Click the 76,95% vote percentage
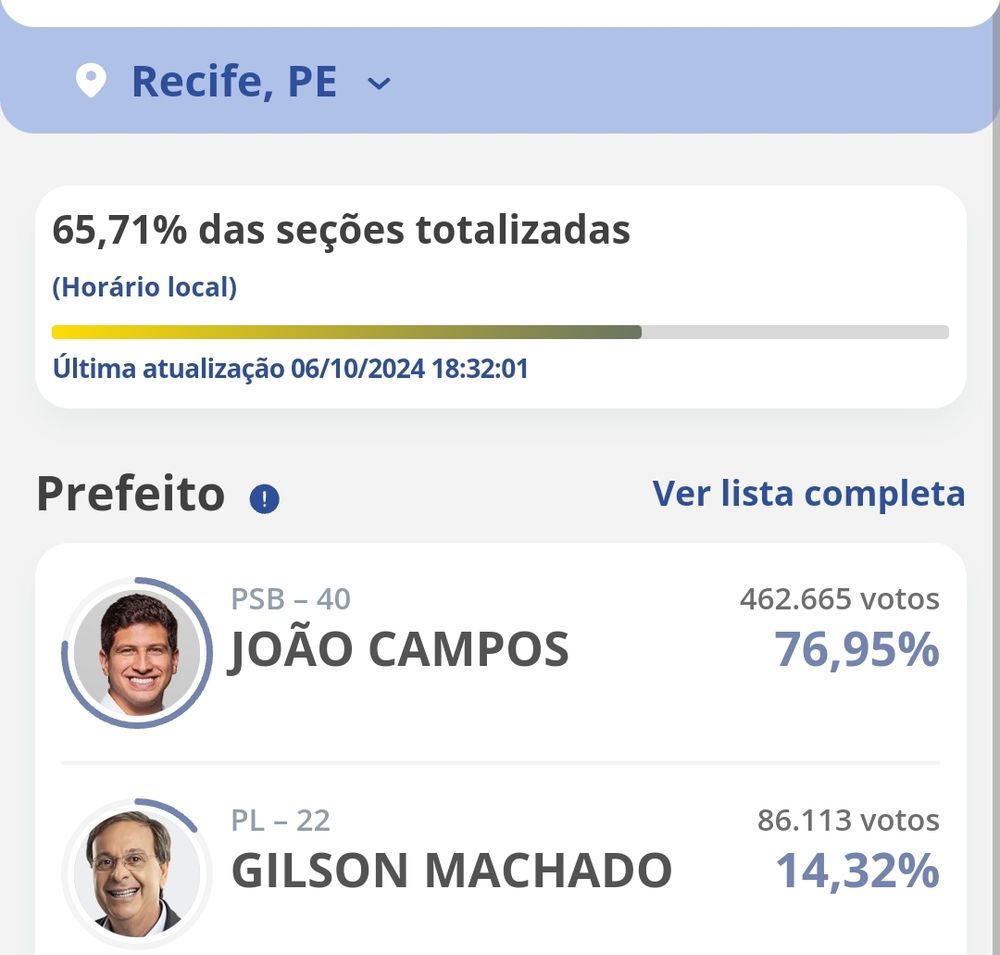 pyautogui.click(x=857, y=650)
